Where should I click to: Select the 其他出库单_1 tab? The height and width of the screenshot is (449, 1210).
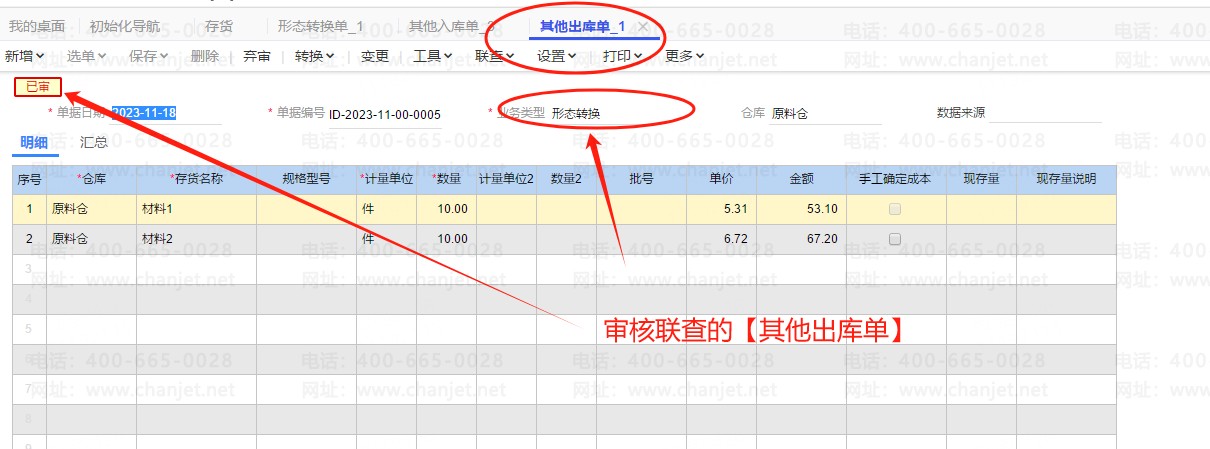tap(582, 26)
